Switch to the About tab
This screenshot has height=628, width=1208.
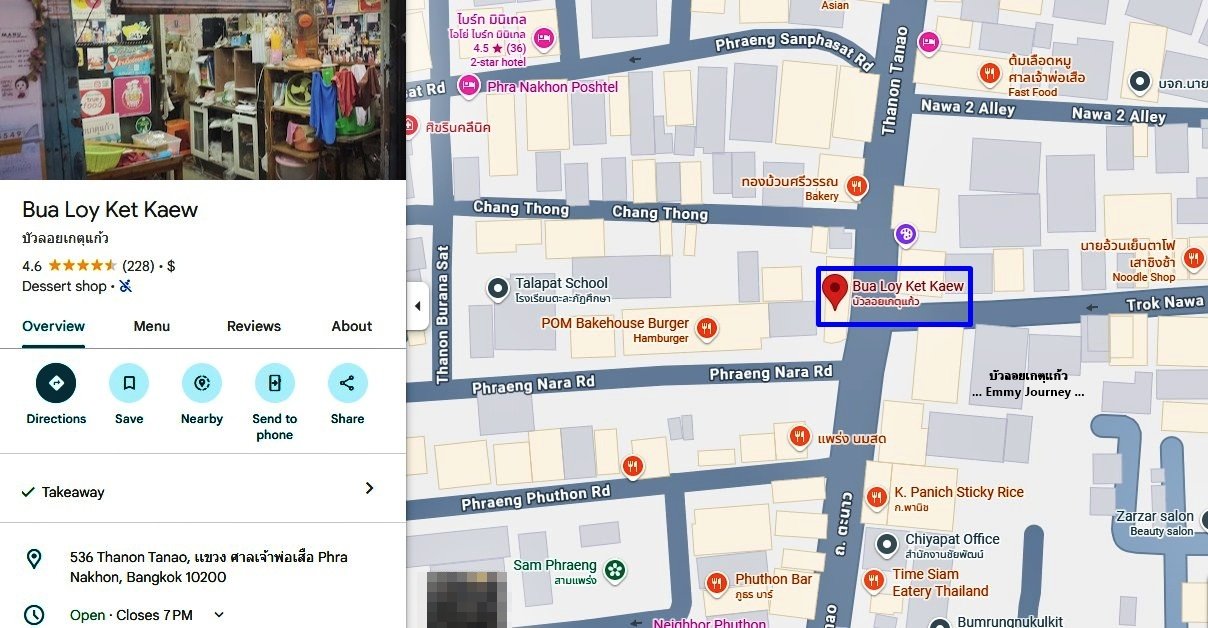(352, 326)
